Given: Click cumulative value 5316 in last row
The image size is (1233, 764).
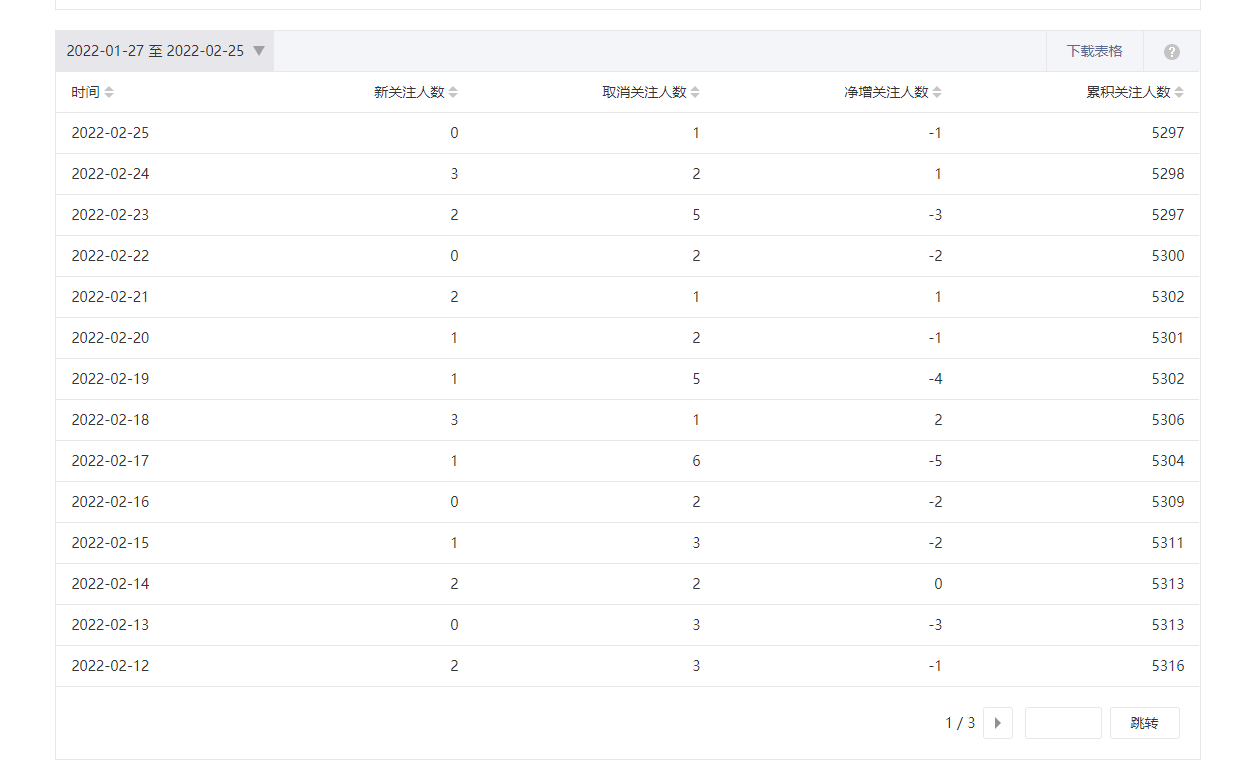Looking at the screenshot, I should pyautogui.click(x=1167, y=666).
